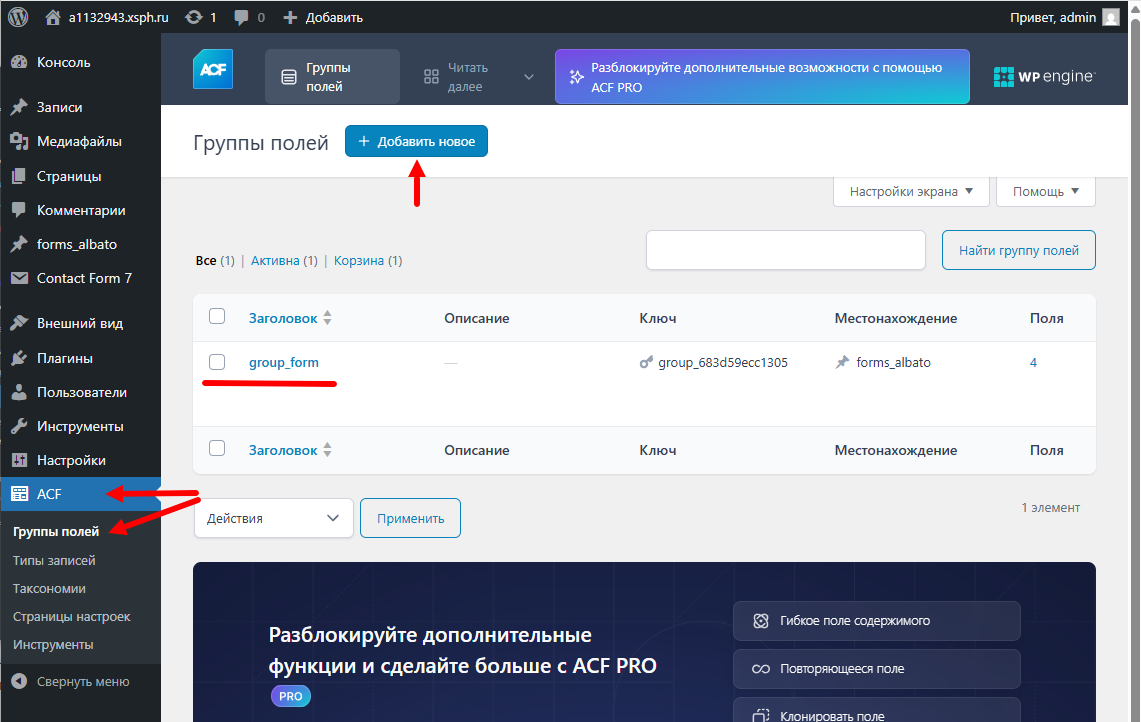
Task: Open the Действия bulk actions dropdown
Action: click(273, 518)
